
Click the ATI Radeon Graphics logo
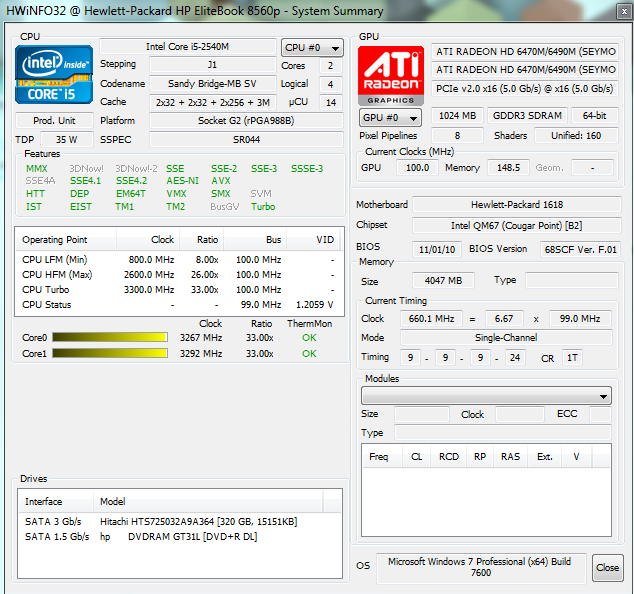(x=391, y=76)
